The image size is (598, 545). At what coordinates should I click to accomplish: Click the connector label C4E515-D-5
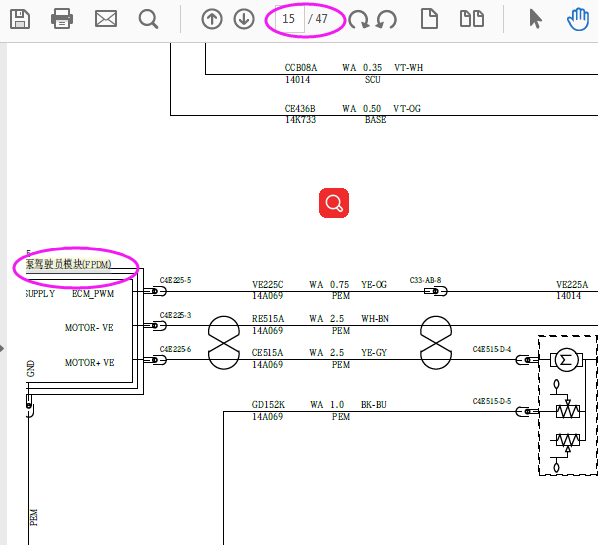pyautogui.click(x=492, y=401)
